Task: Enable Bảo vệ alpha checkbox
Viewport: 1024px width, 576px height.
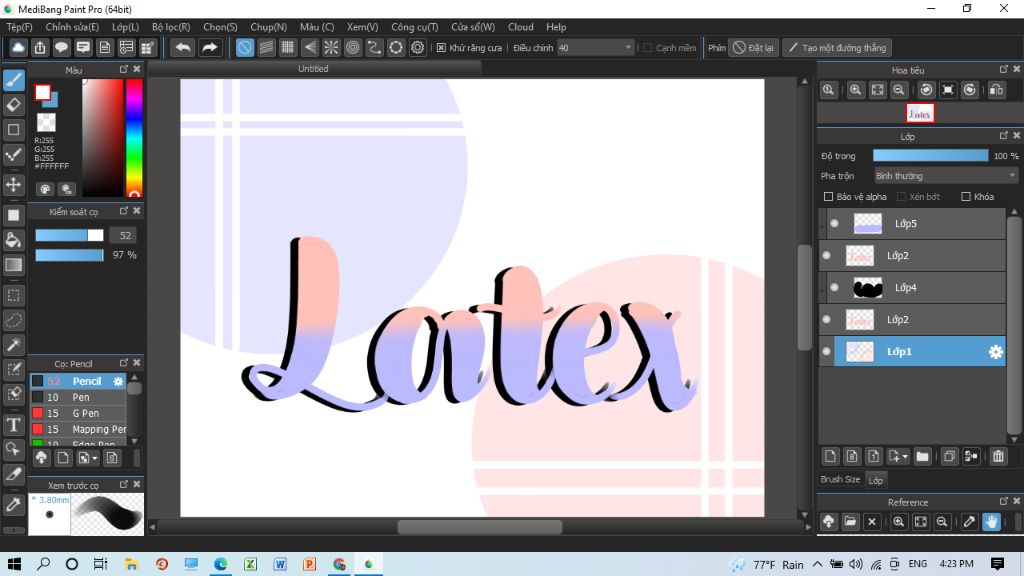Action: click(829, 197)
